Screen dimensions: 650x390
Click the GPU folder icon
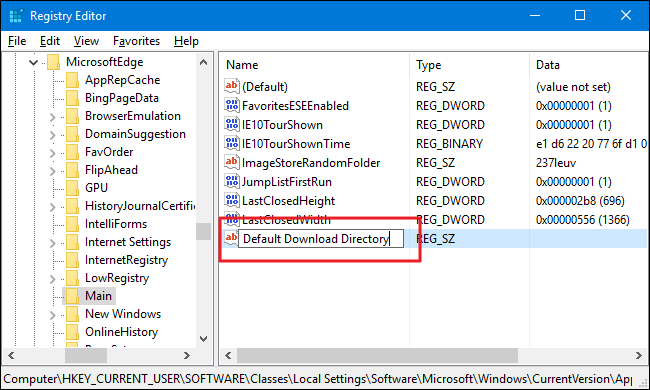[x=73, y=188]
